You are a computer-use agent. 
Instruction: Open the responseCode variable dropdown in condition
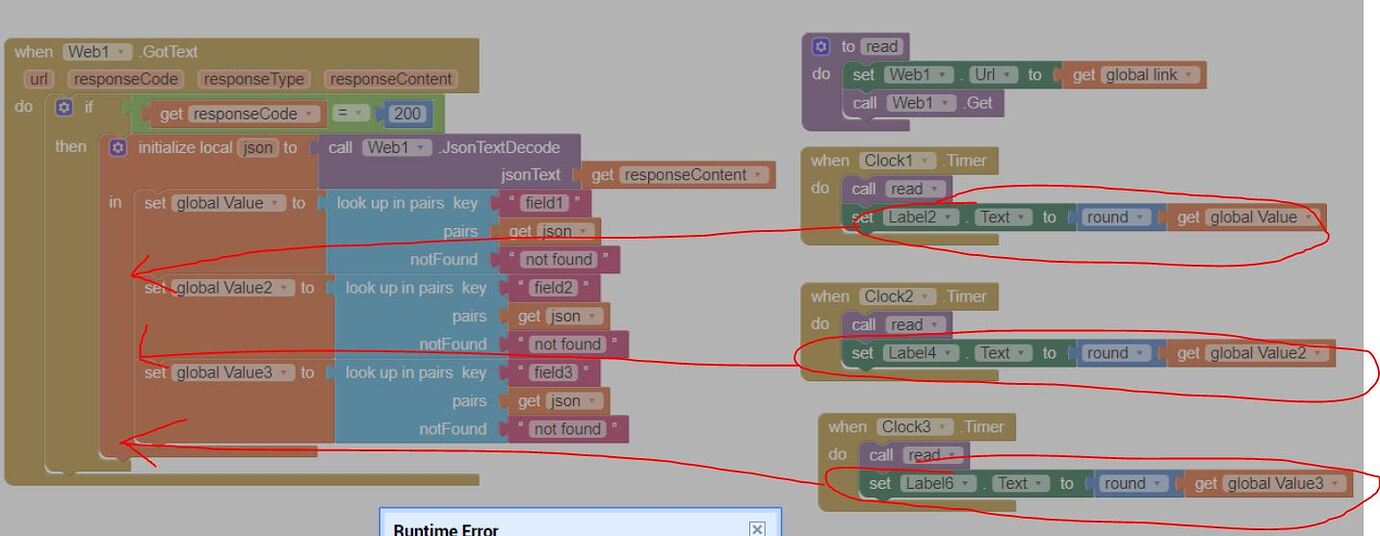pos(254,114)
